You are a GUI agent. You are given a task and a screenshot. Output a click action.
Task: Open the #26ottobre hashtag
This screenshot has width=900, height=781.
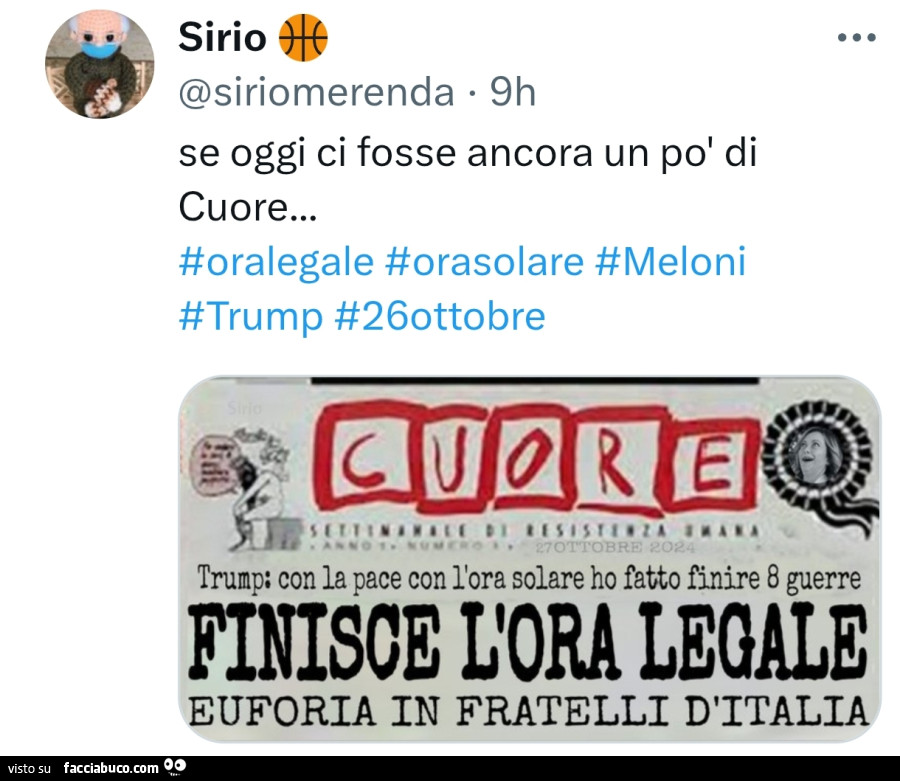click(440, 317)
